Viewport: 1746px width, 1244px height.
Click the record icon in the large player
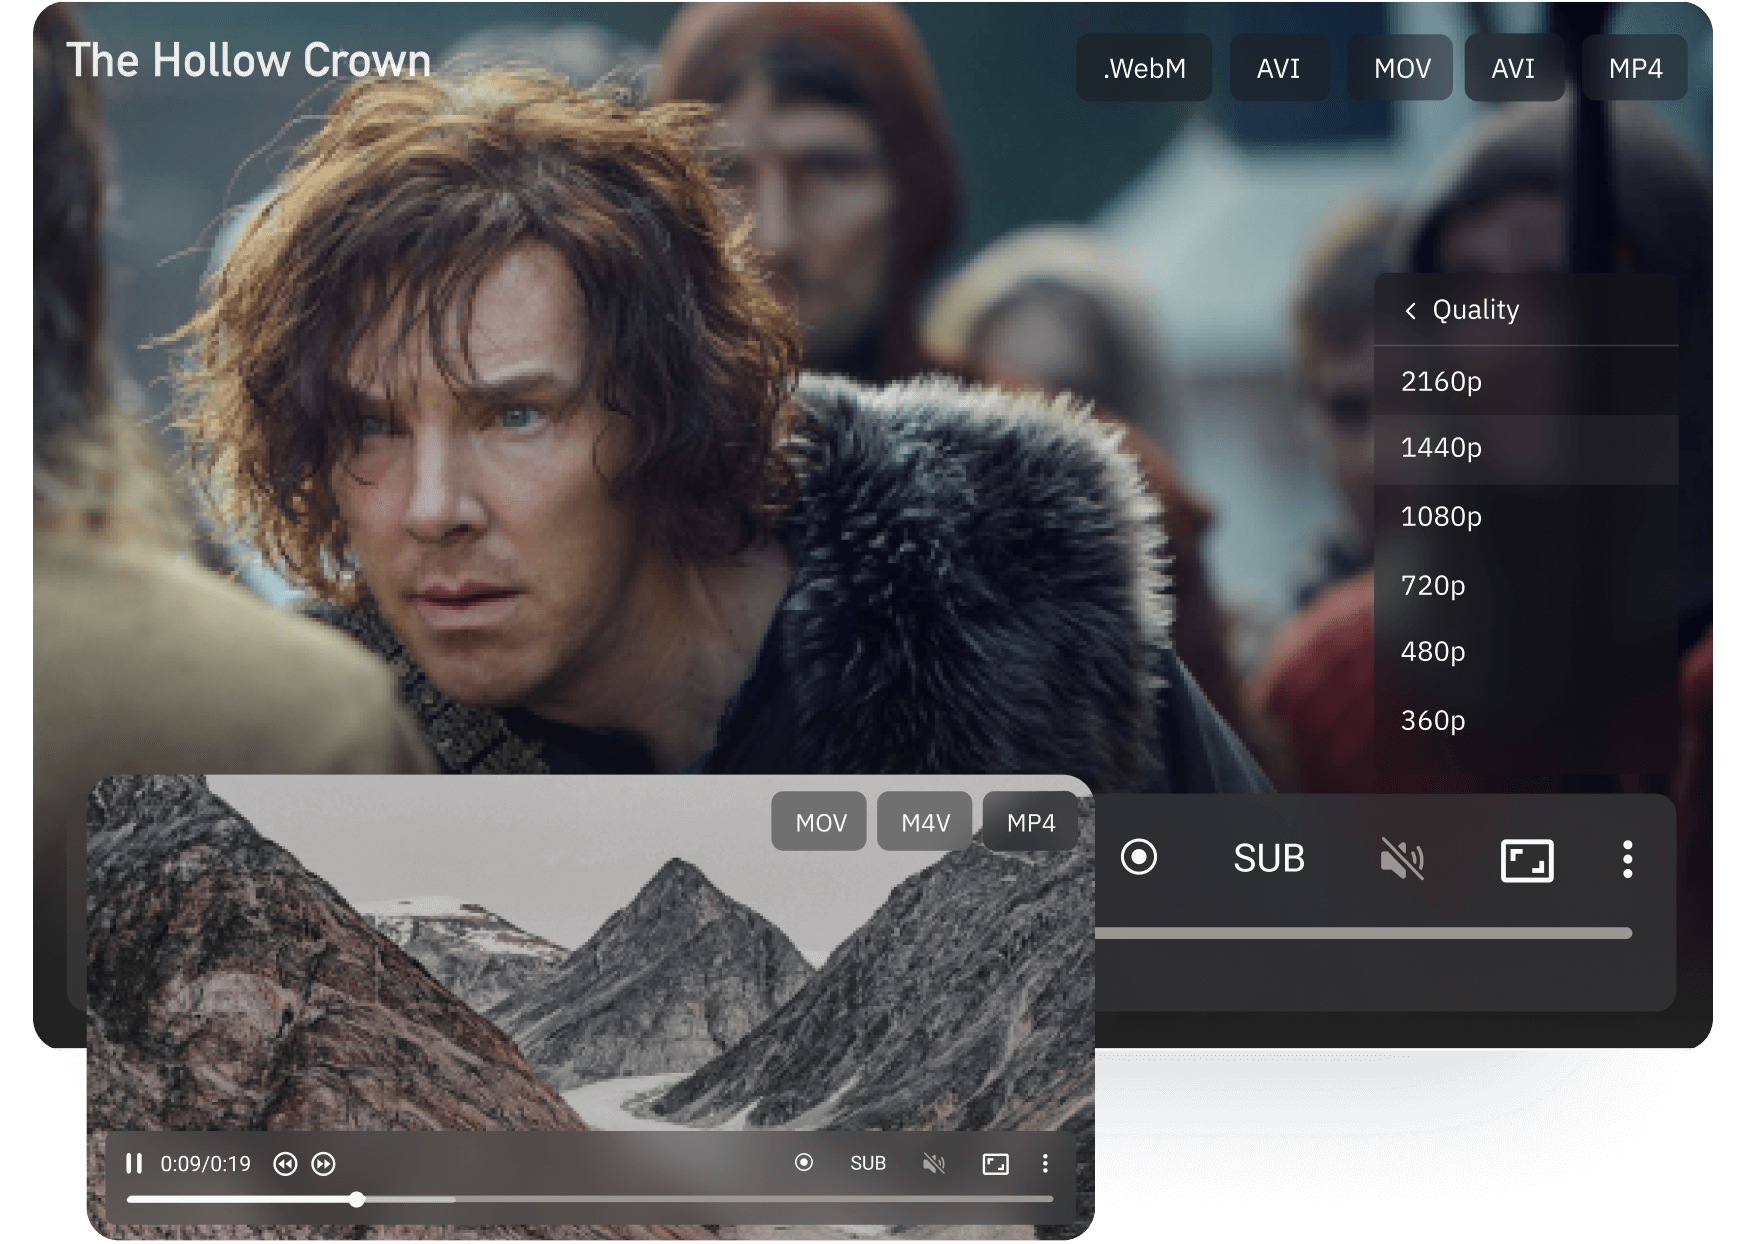tap(1139, 857)
